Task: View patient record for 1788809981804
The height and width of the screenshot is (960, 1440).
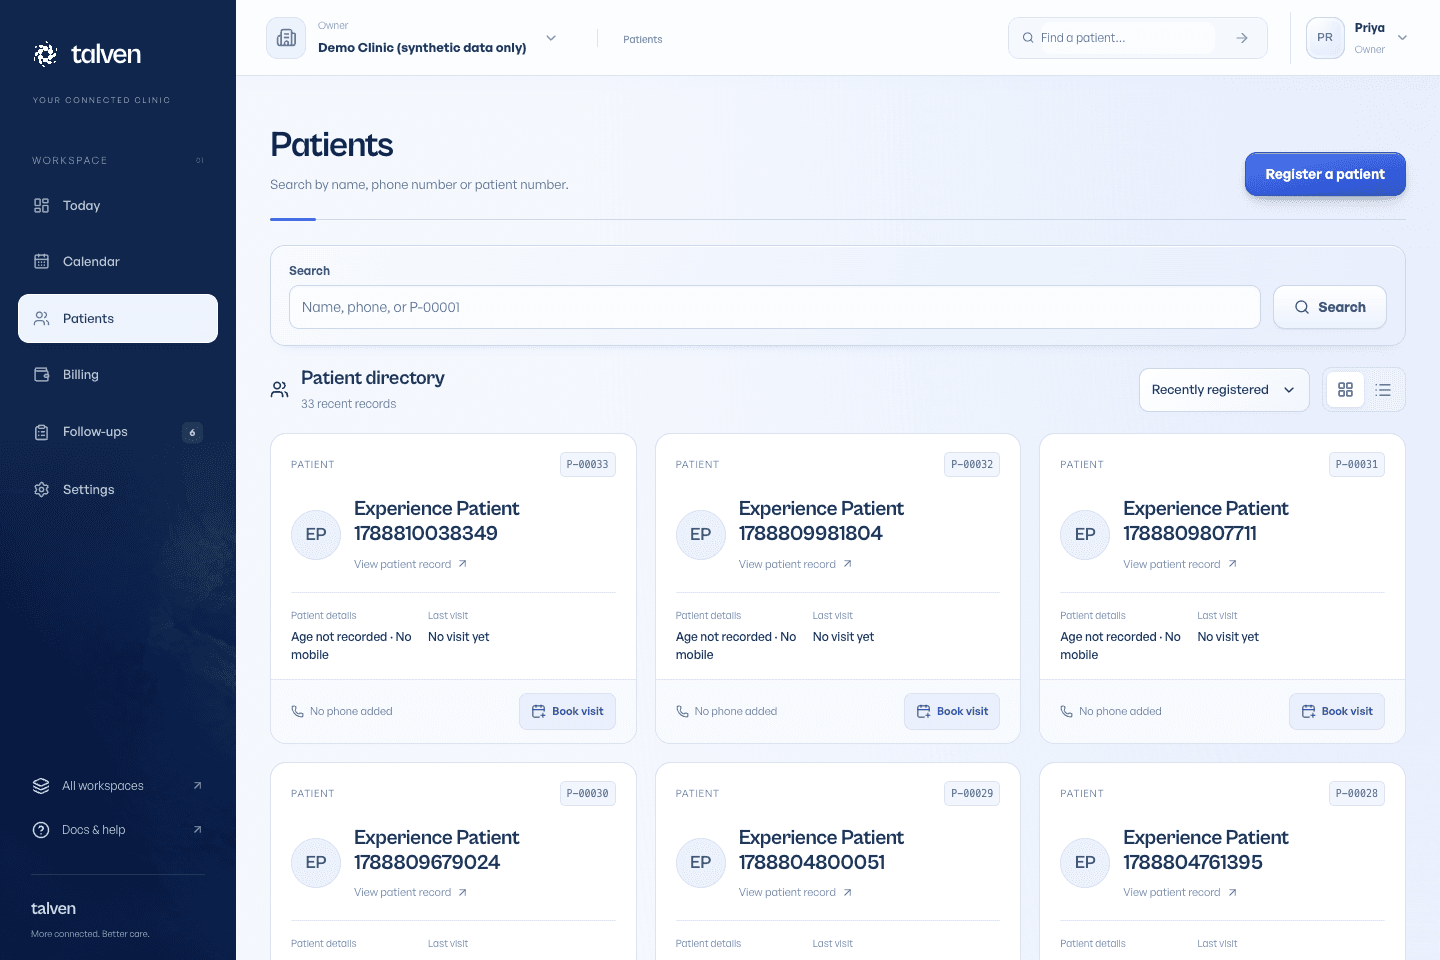Action: (x=795, y=564)
